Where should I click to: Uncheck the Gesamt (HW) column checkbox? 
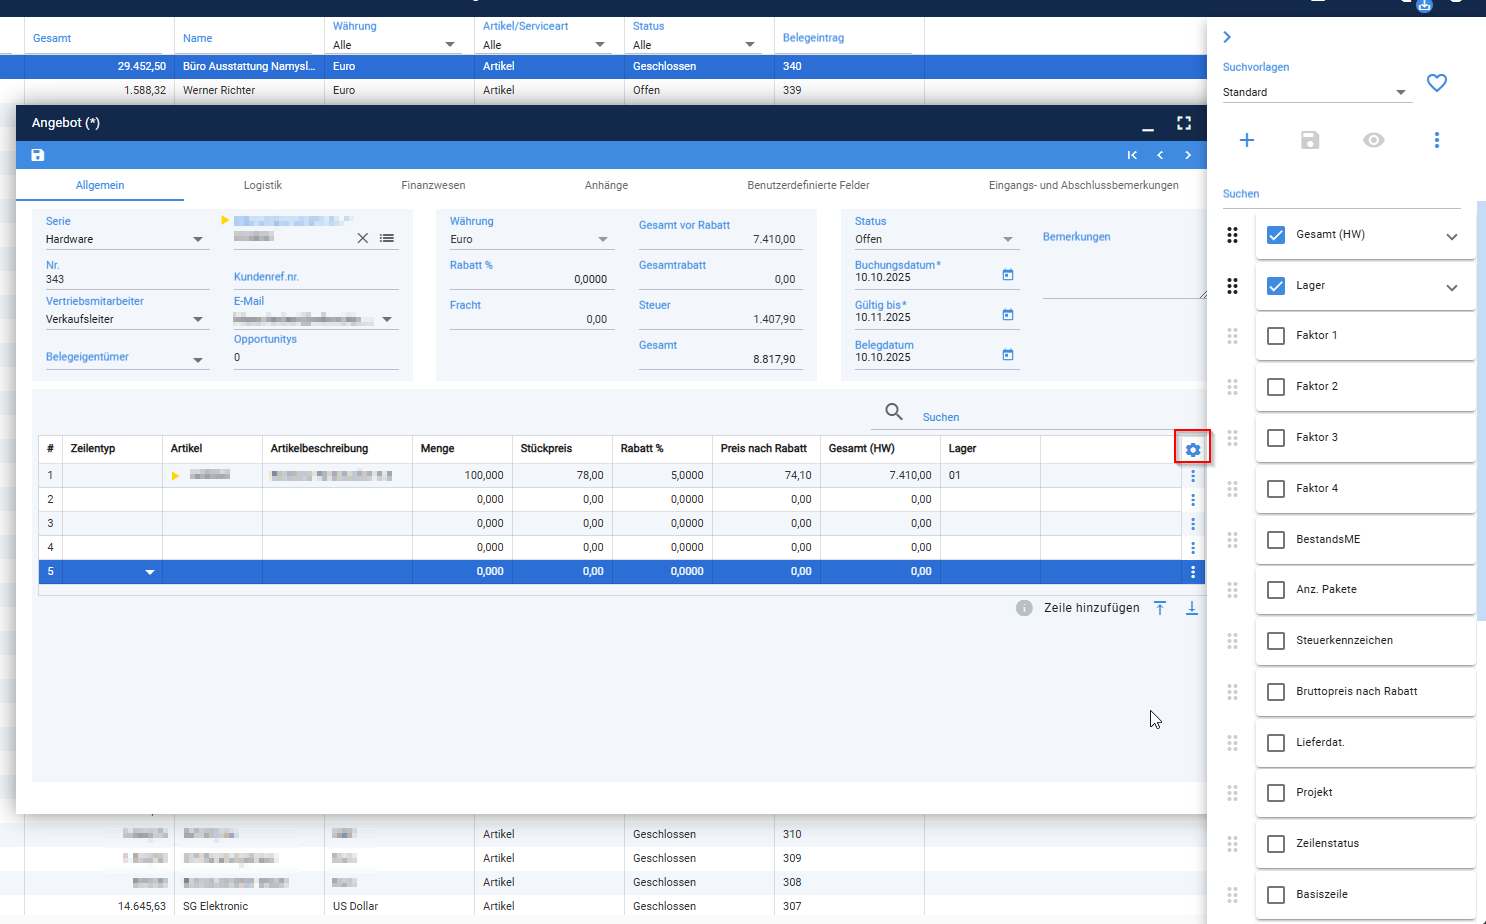(1276, 235)
